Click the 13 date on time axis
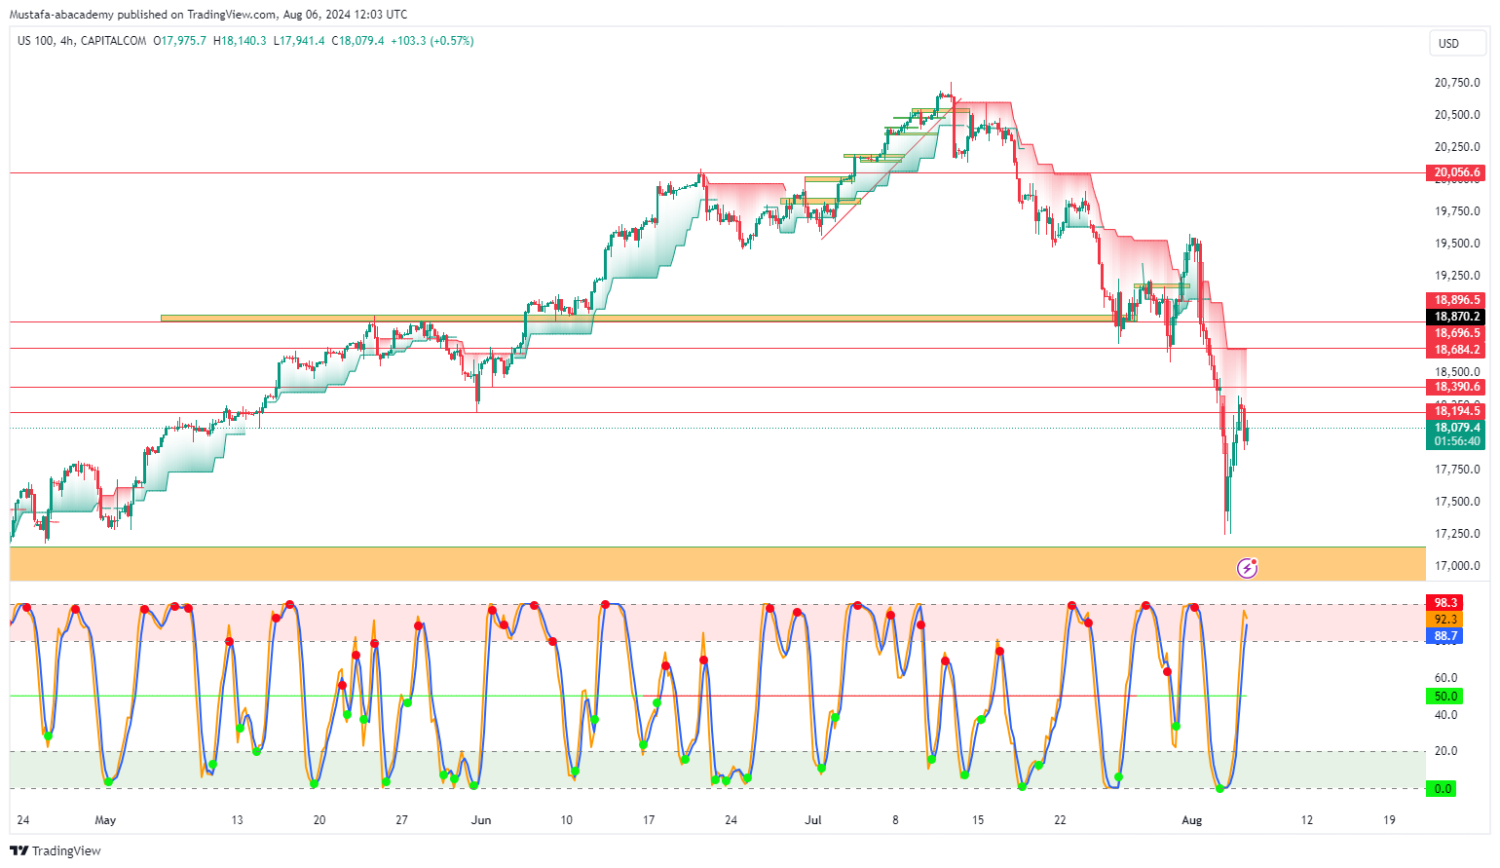 pos(237,820)
